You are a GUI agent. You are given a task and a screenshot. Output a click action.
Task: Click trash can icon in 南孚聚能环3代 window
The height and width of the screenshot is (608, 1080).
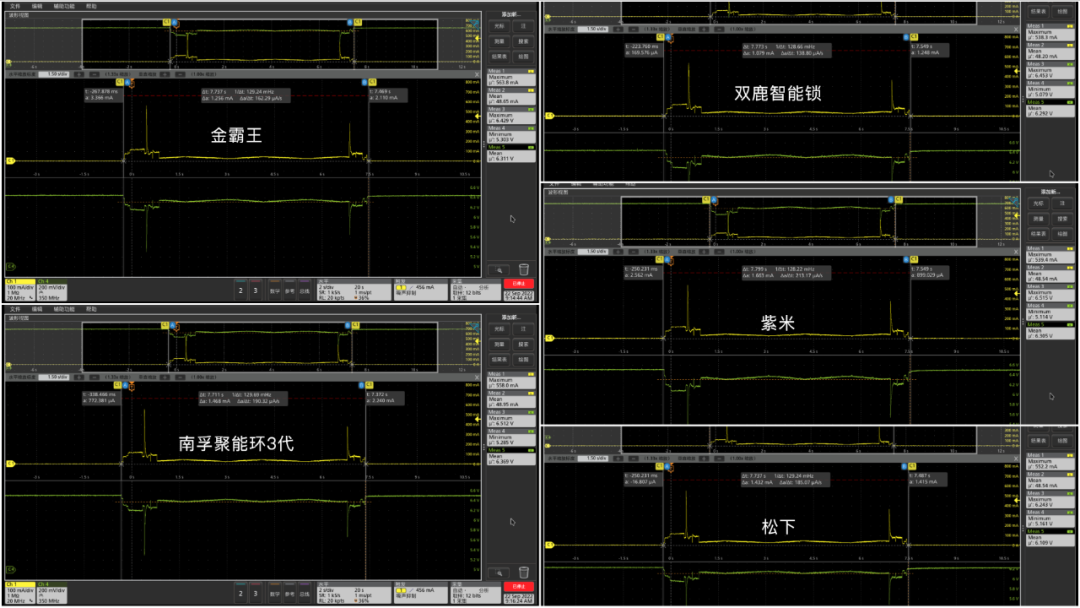(523, 572)
